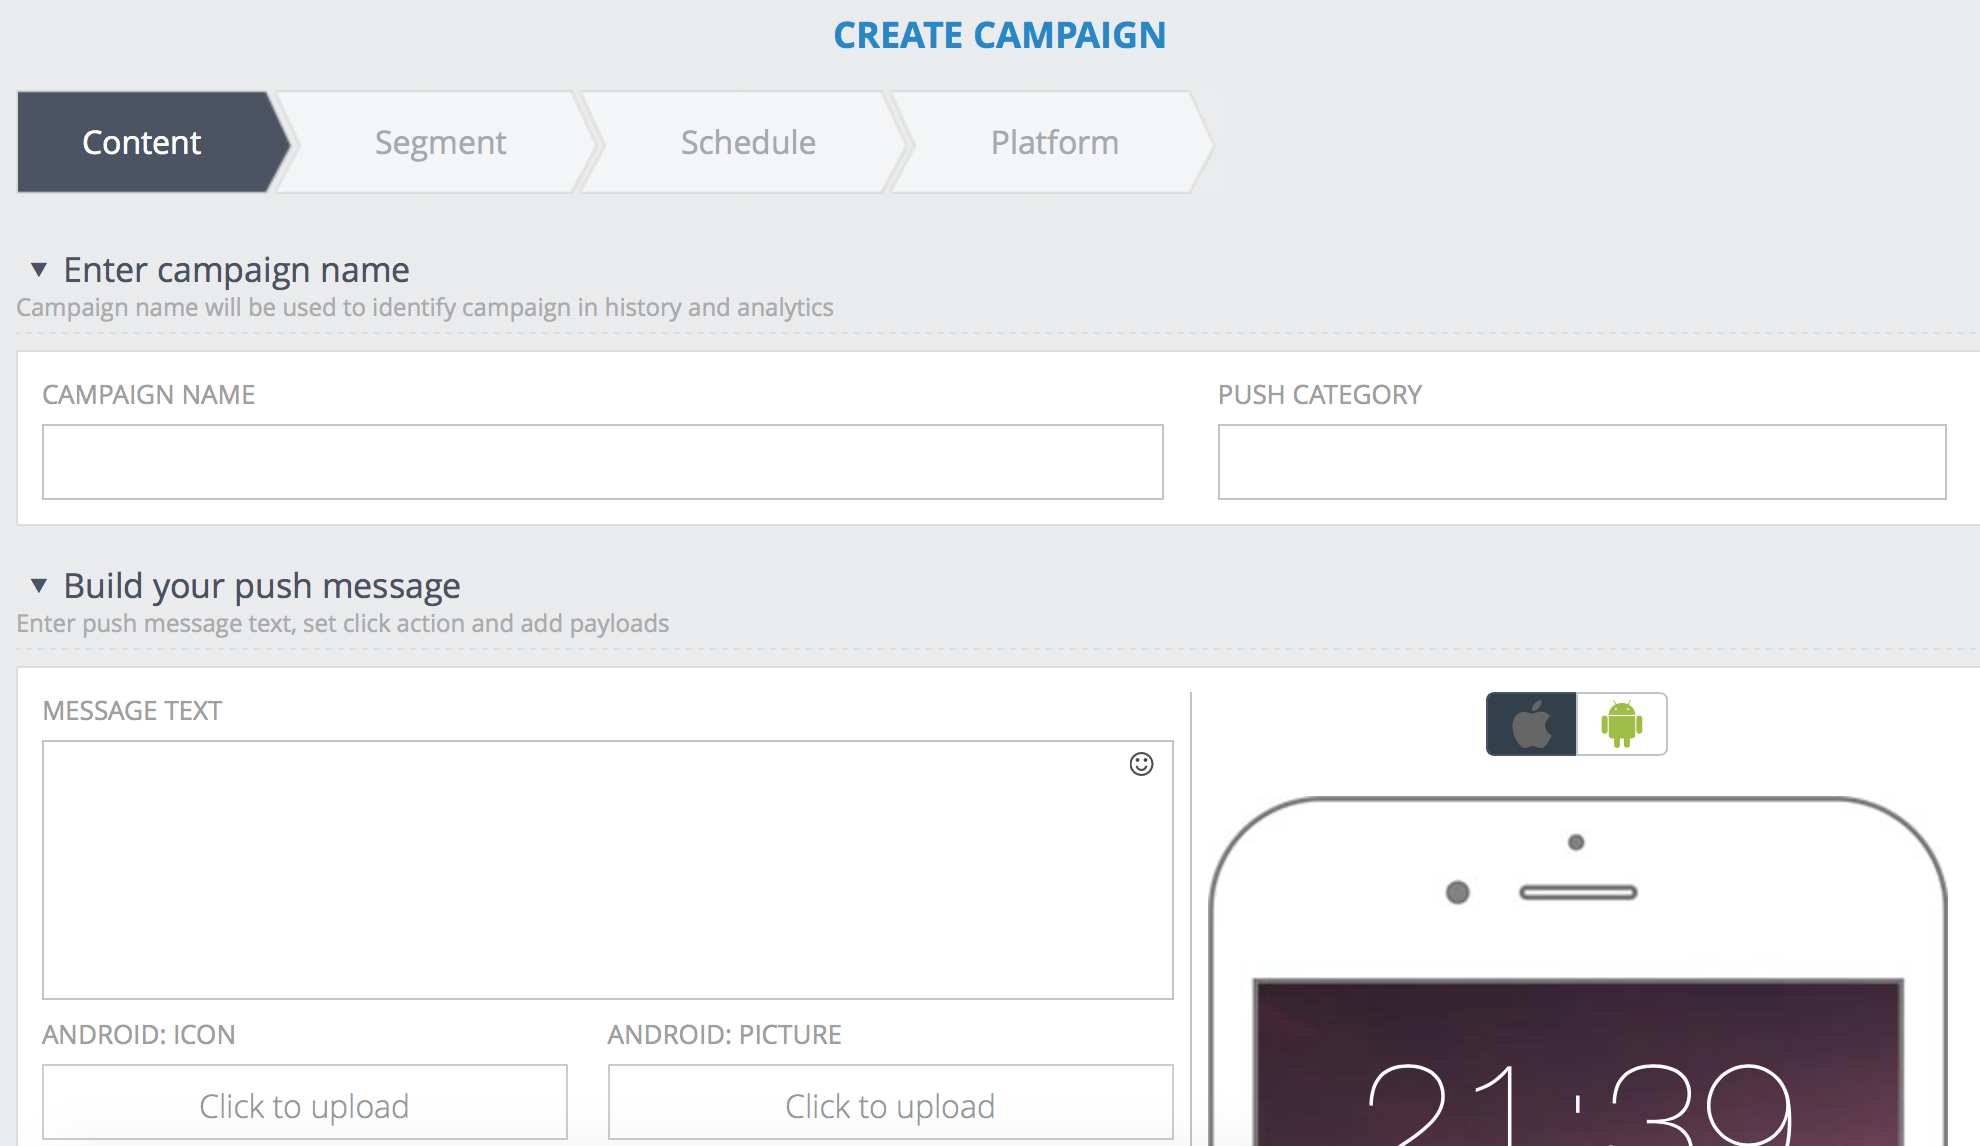
Task: Collapse the Enter campaign name section arrow
Action: click(39, 270)
